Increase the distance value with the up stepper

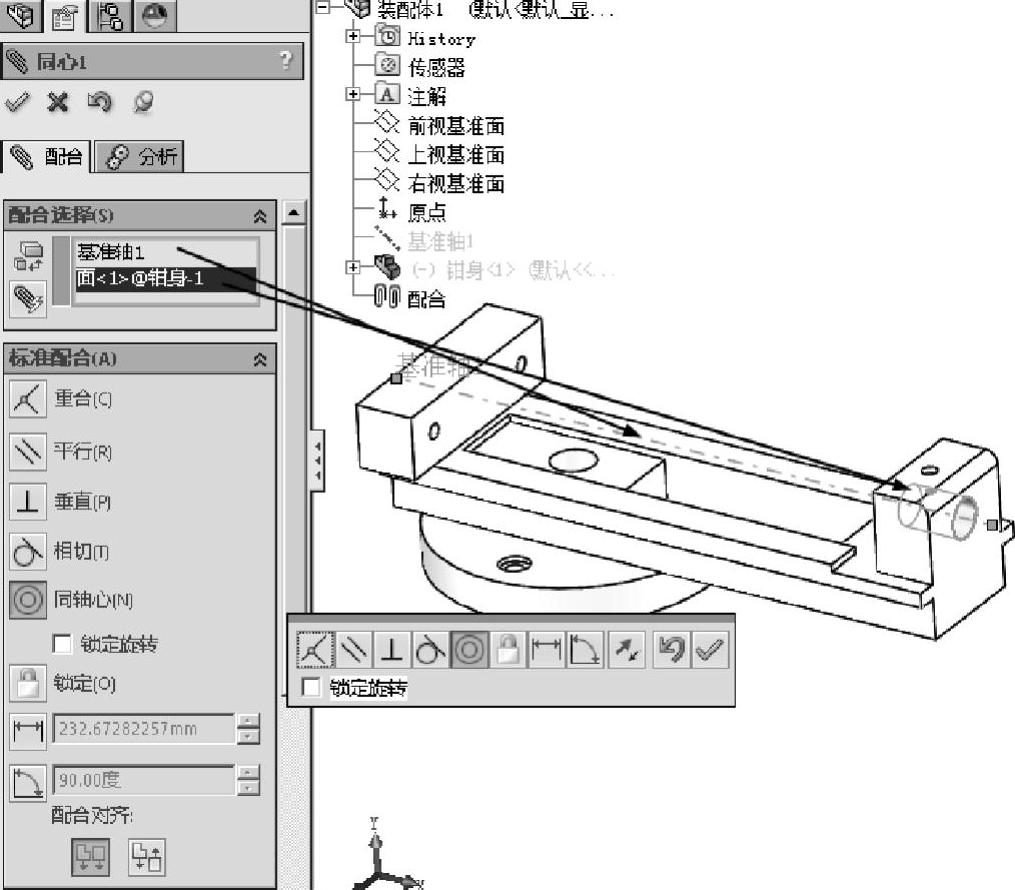click(x=249, y=721)
